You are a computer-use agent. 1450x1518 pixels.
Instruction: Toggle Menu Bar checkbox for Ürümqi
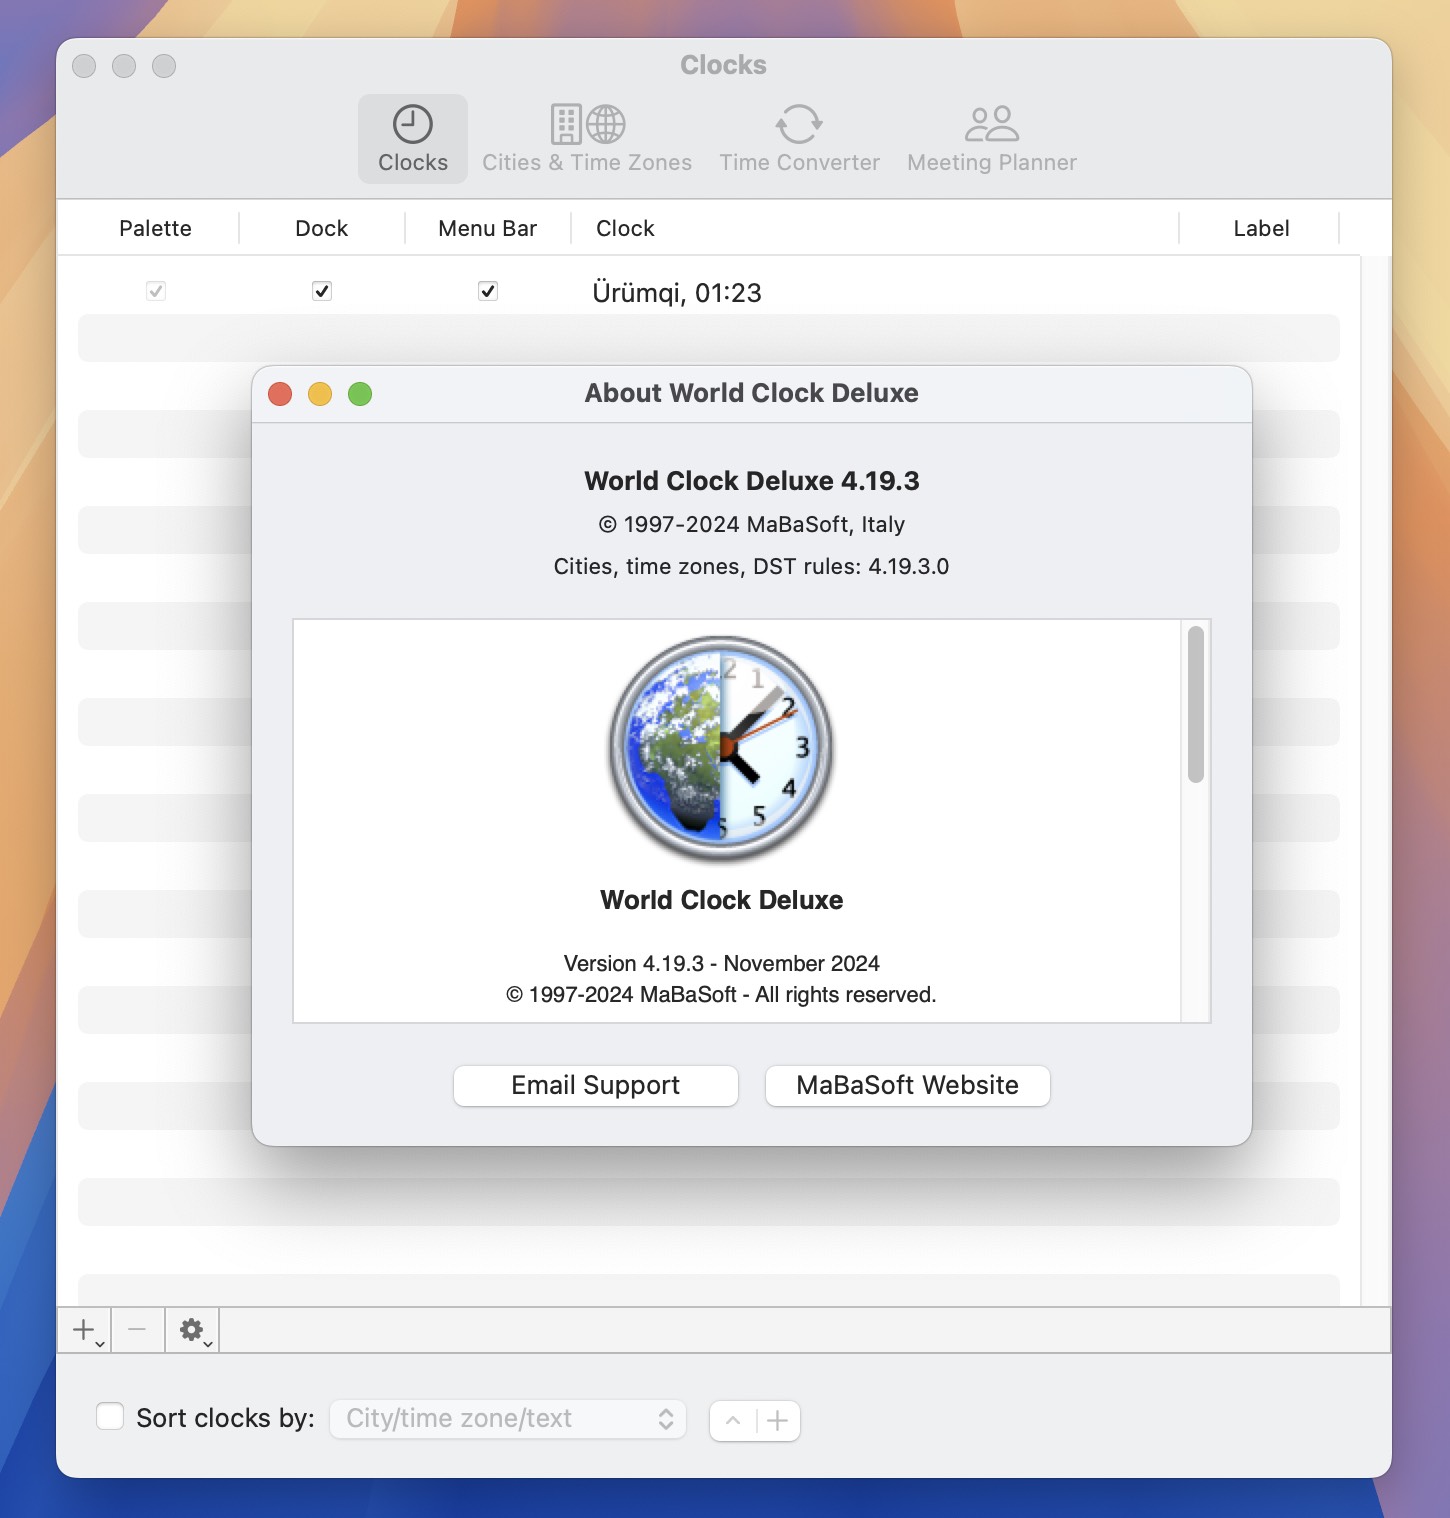pyautogui.click(x=488, y=291)
